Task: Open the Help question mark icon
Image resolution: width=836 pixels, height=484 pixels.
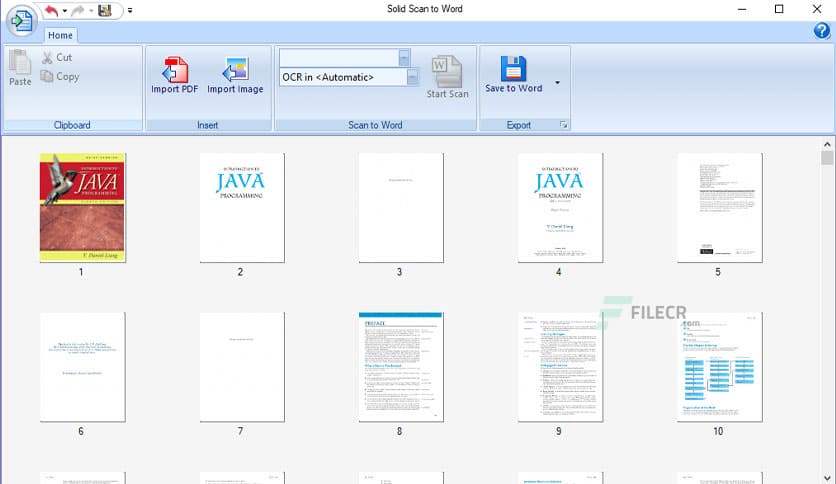Action: click(x=822, y=30)
